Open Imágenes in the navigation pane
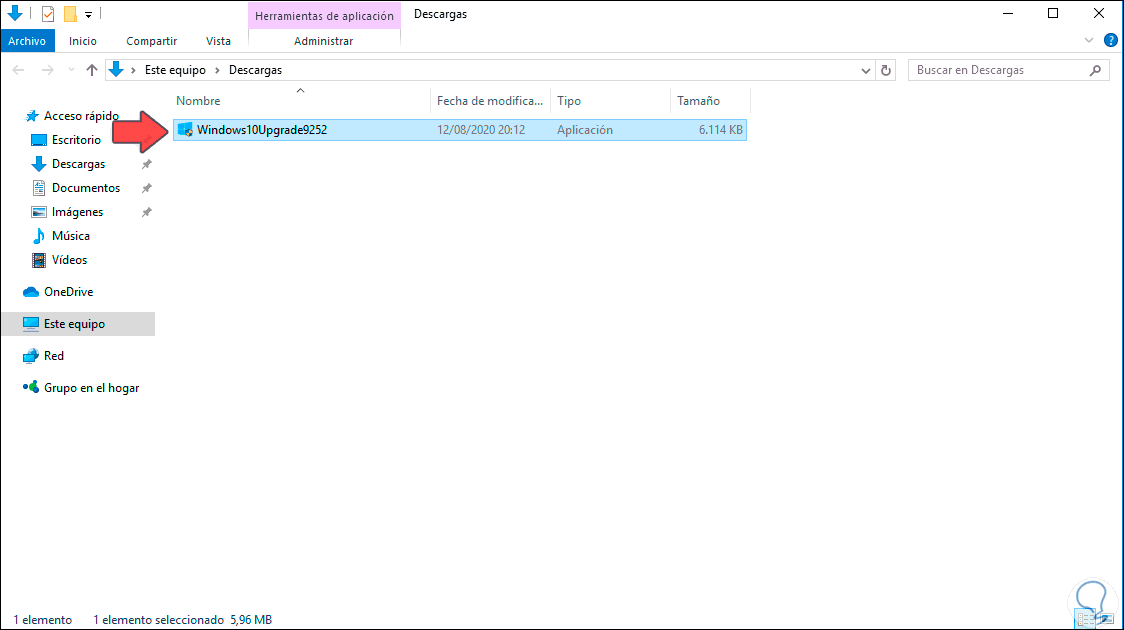The width and height of the screenshot is (1124, 630). click(77, 212)
